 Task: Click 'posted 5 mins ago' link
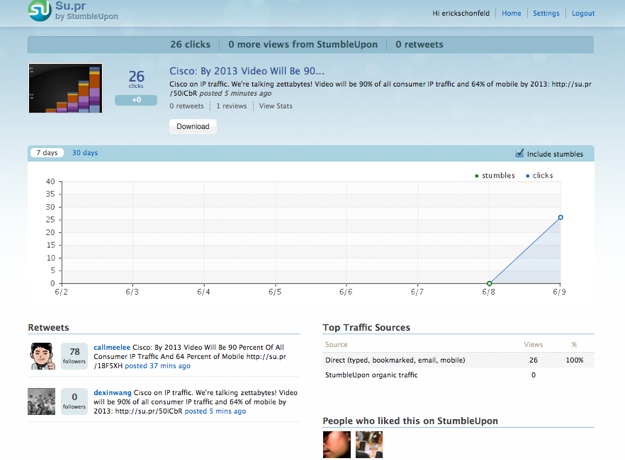(215, 411)
